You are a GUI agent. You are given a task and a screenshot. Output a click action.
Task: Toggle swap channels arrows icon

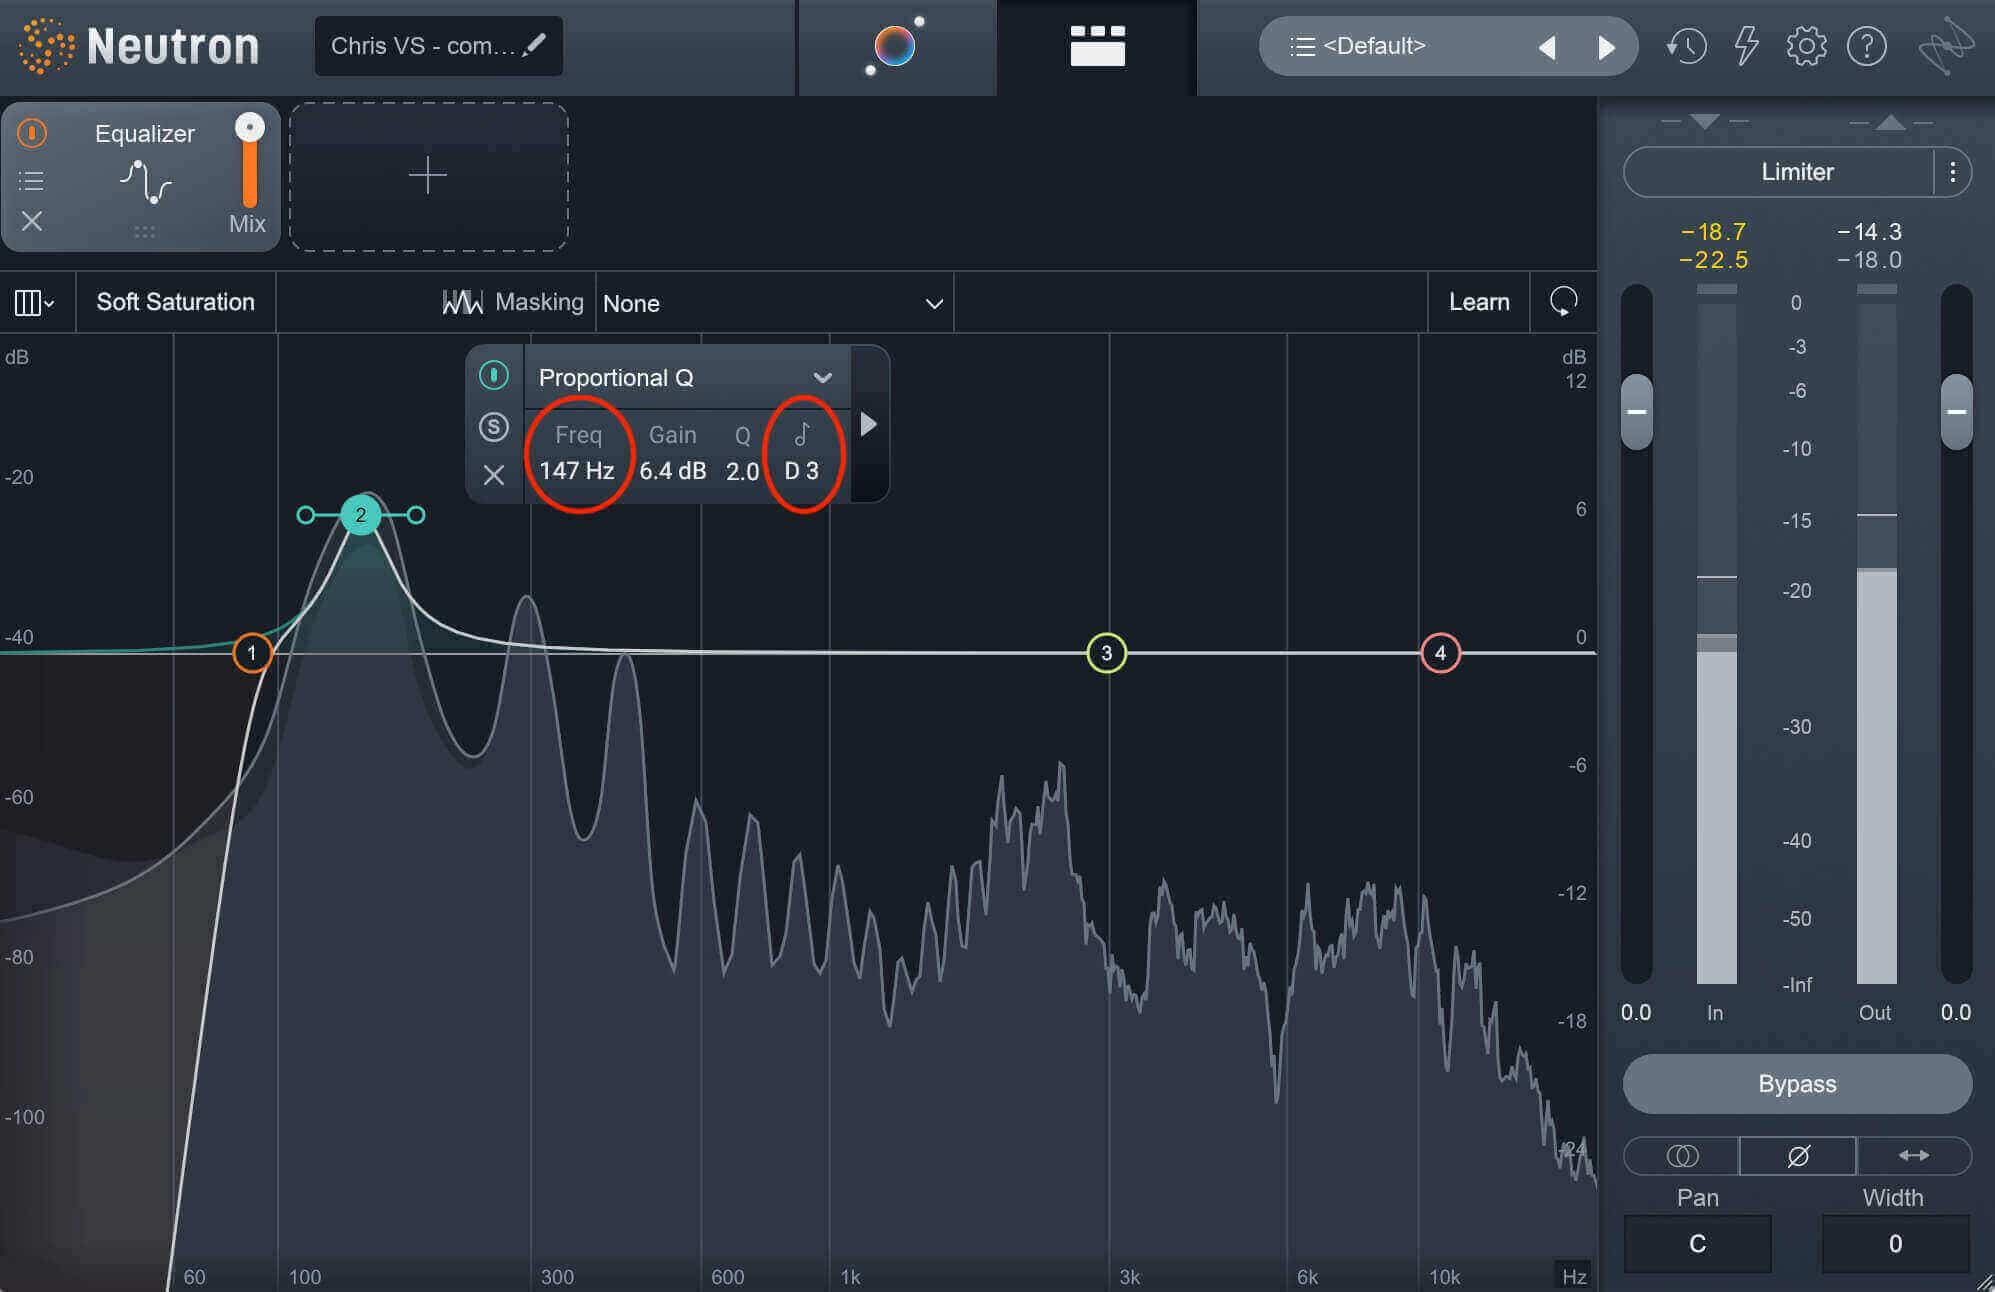1914,1156
